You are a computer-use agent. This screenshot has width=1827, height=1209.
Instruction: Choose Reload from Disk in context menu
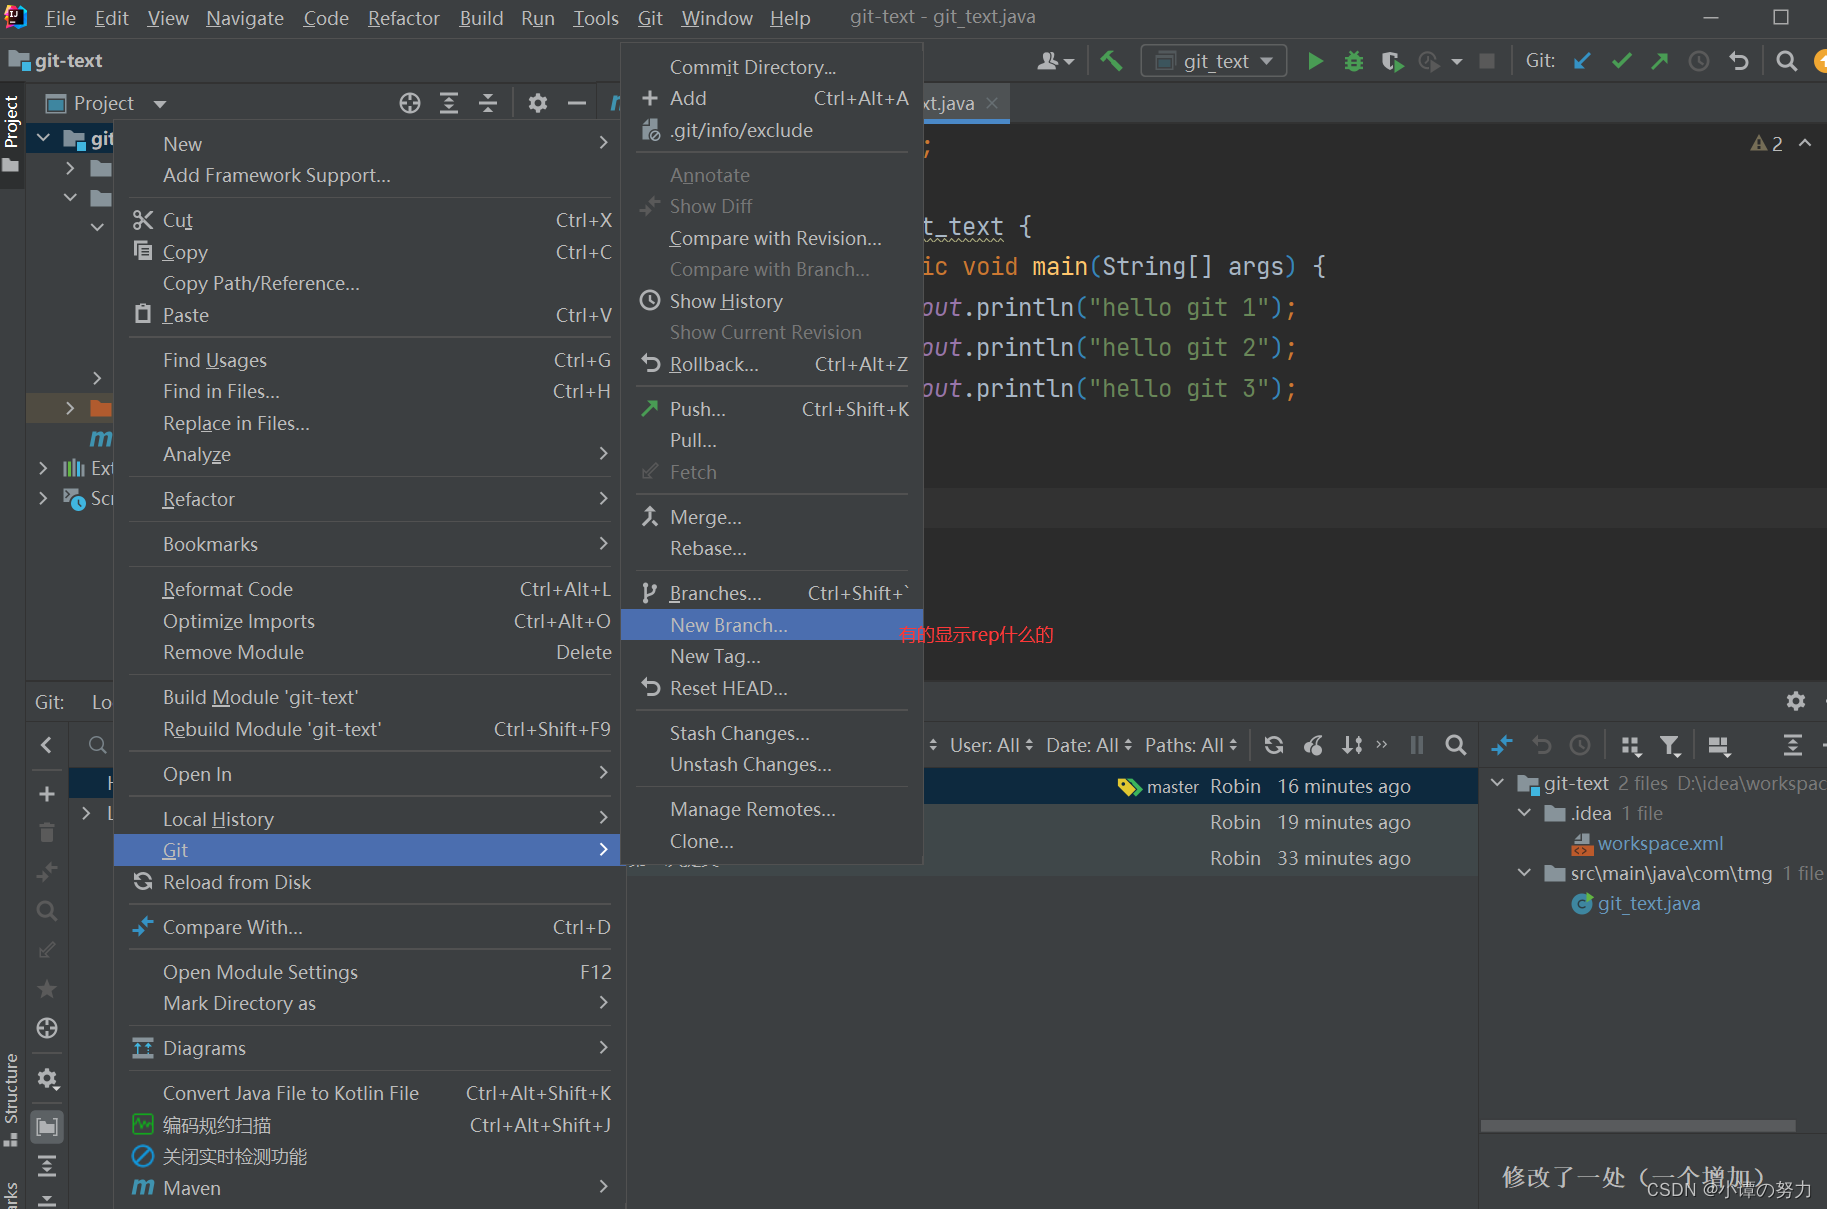pos(367,882)
